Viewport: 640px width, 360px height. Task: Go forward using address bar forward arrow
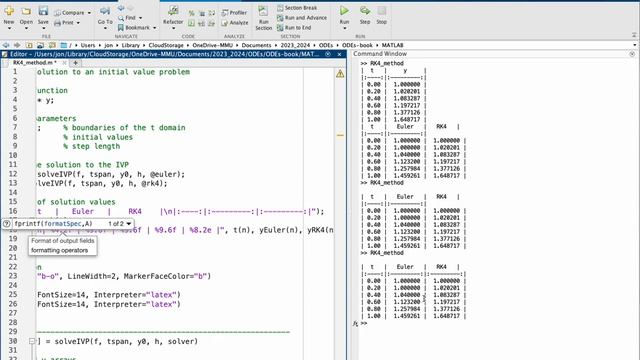(x=17, y=45)
